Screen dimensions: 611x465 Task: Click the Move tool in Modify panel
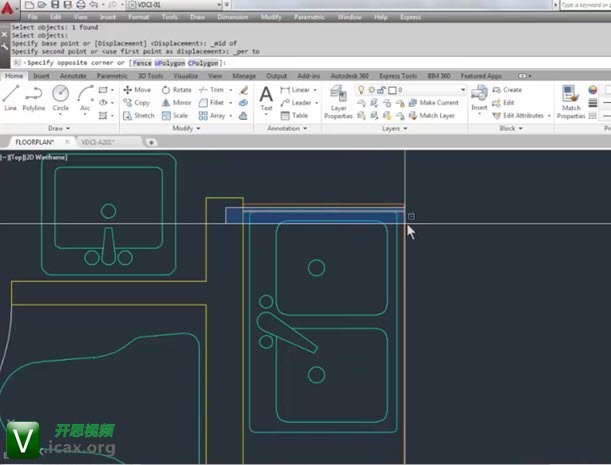click(x=136, y=90)
